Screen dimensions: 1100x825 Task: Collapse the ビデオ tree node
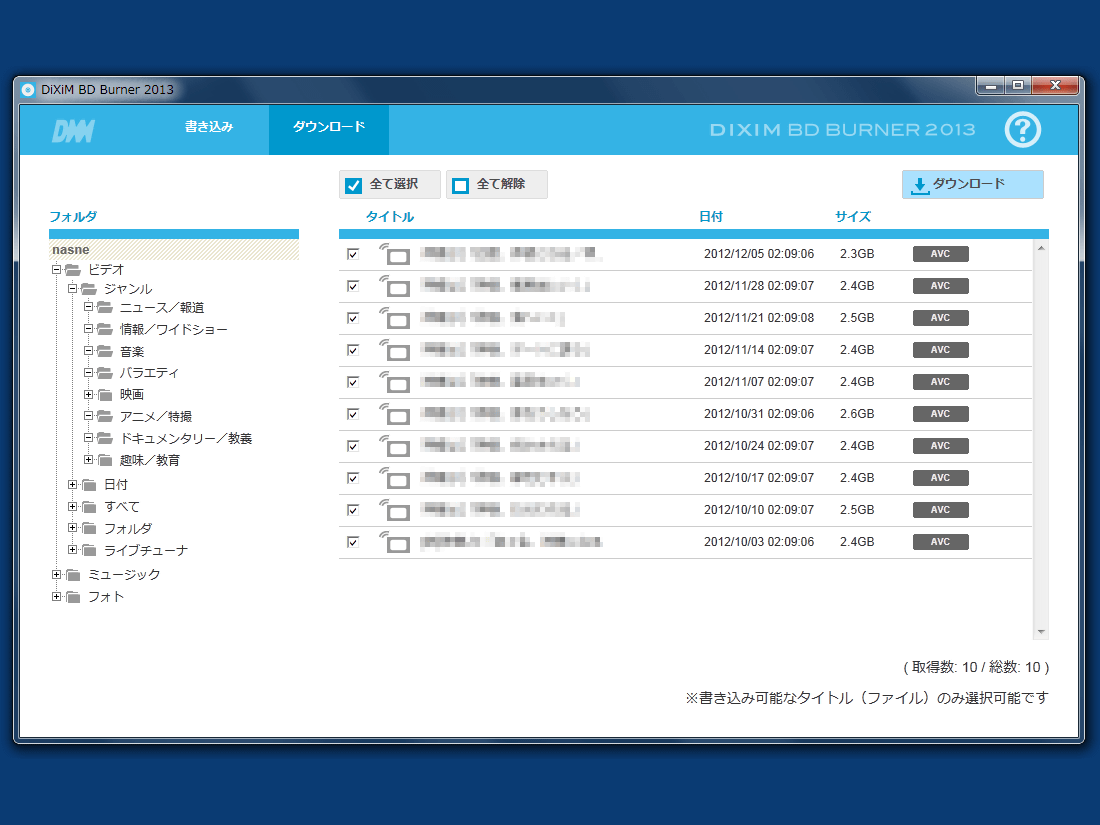(57, 269)
